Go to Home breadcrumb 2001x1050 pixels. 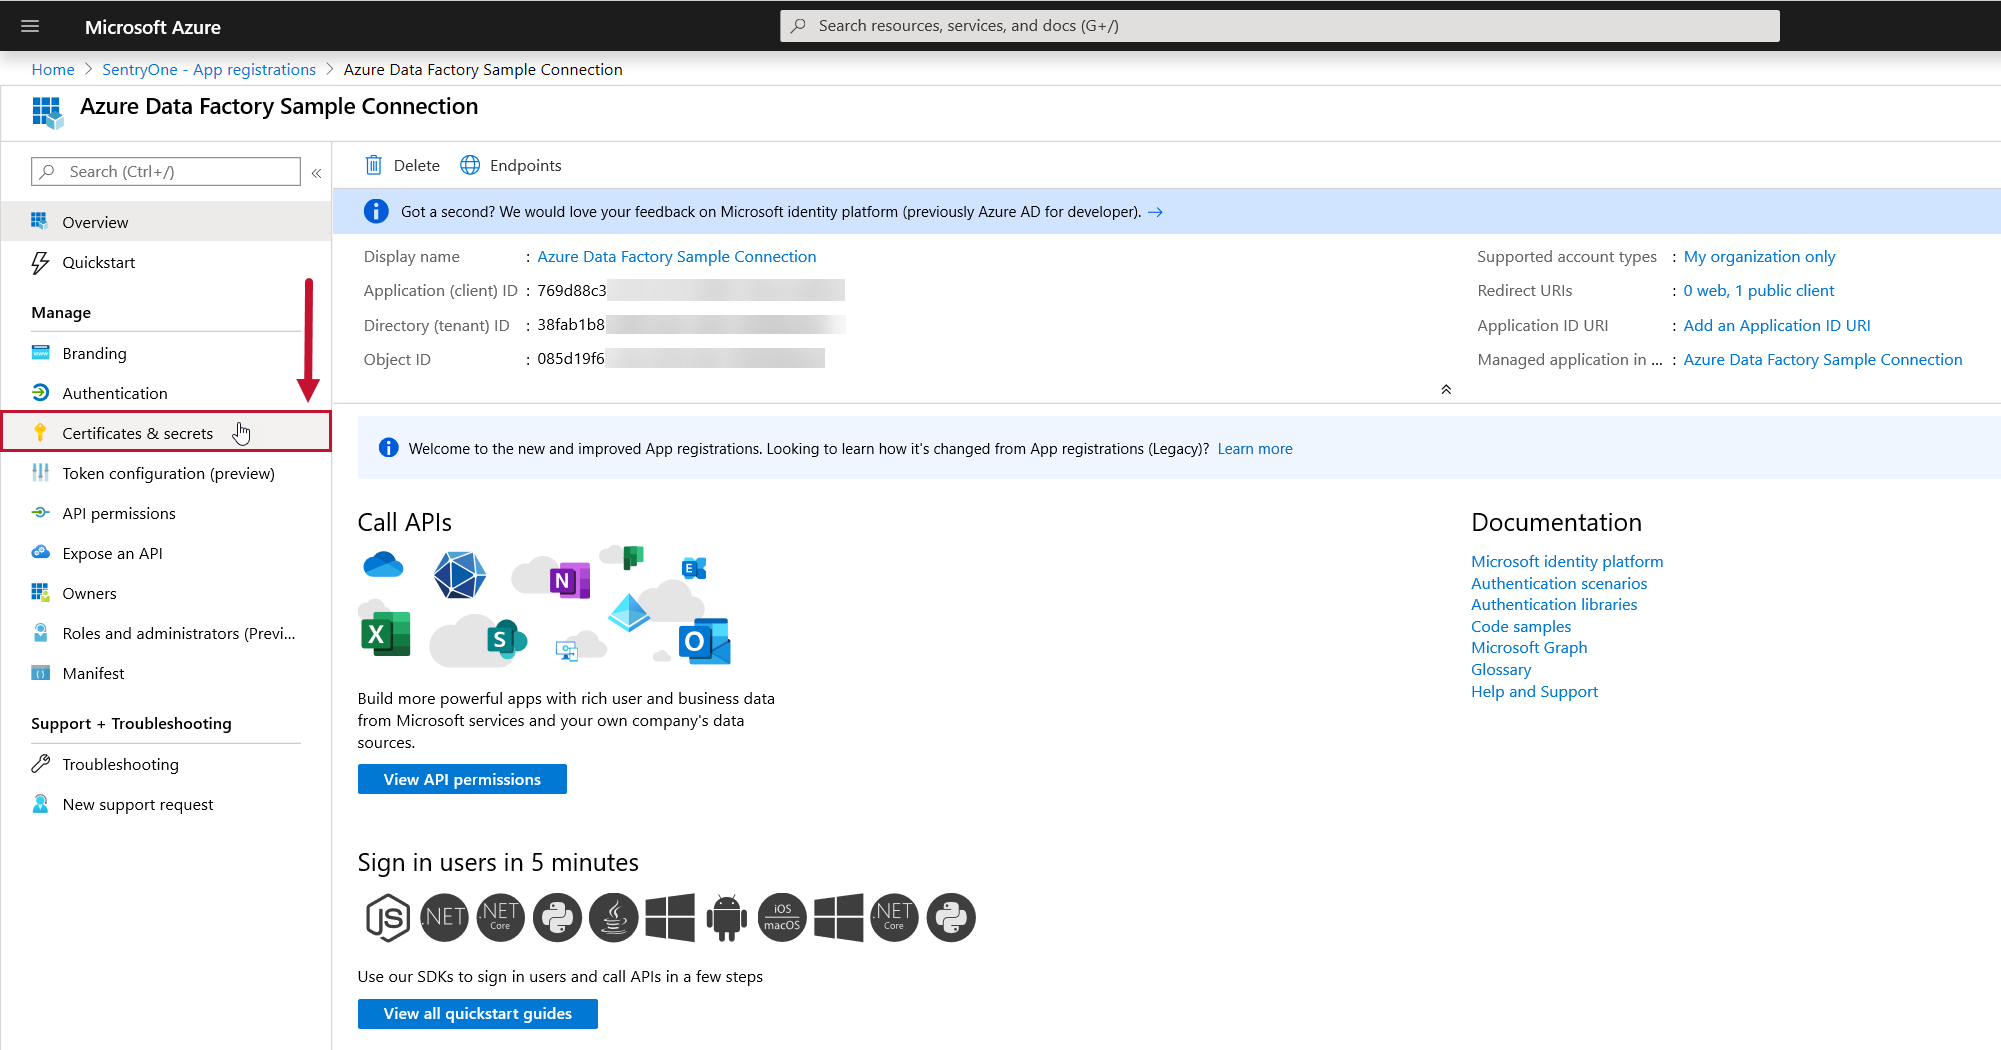(53, 69)
